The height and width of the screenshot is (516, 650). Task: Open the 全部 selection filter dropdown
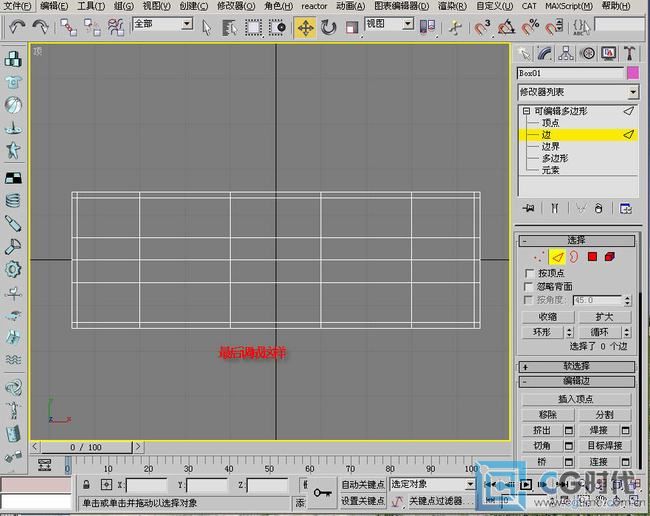pyautogui.click(x=187, y=24)
